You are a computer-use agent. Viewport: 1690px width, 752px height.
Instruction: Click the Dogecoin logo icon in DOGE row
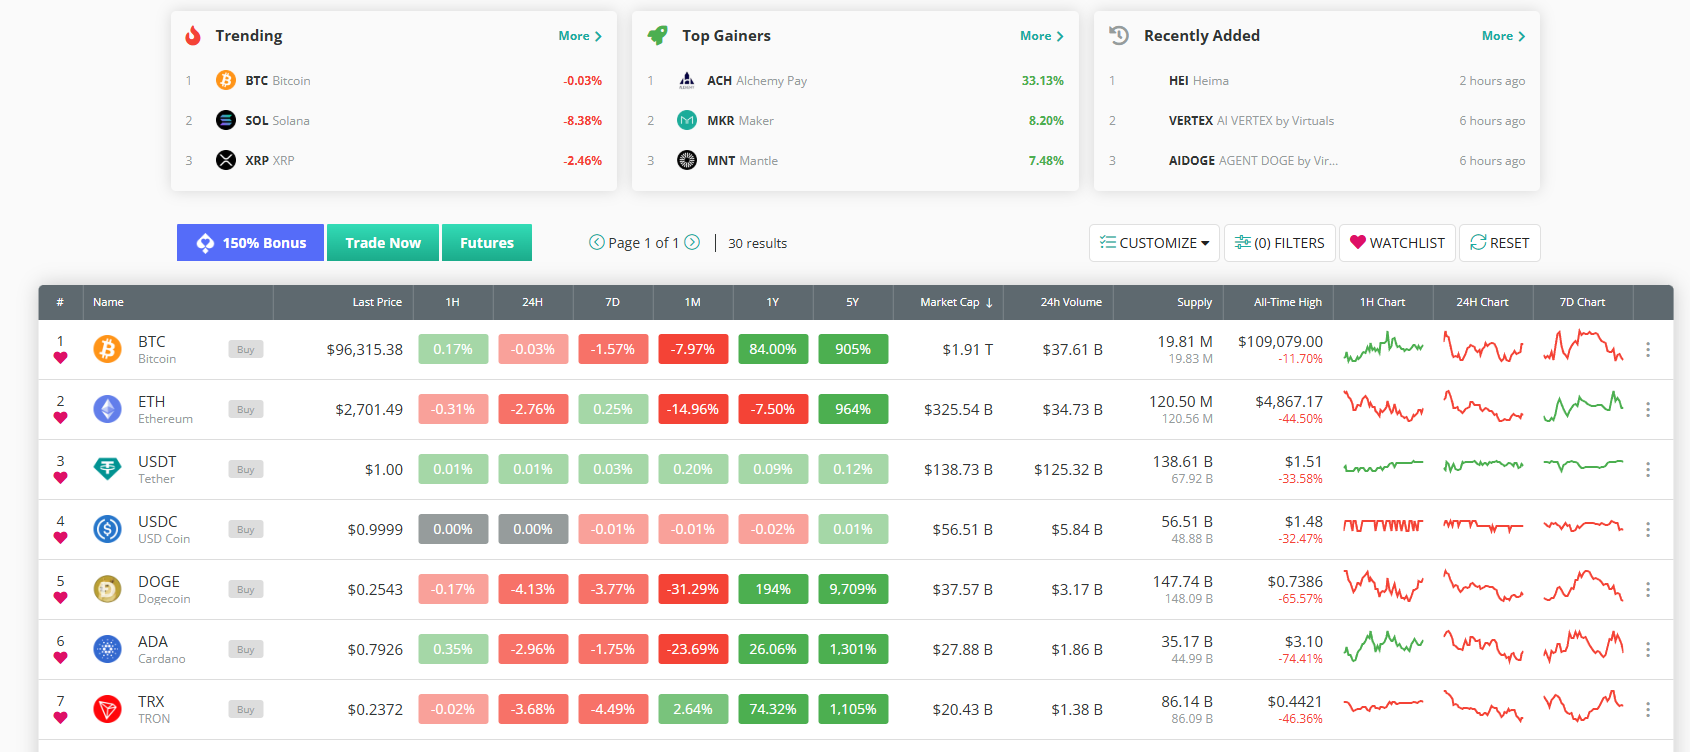[x=107, y=589]
